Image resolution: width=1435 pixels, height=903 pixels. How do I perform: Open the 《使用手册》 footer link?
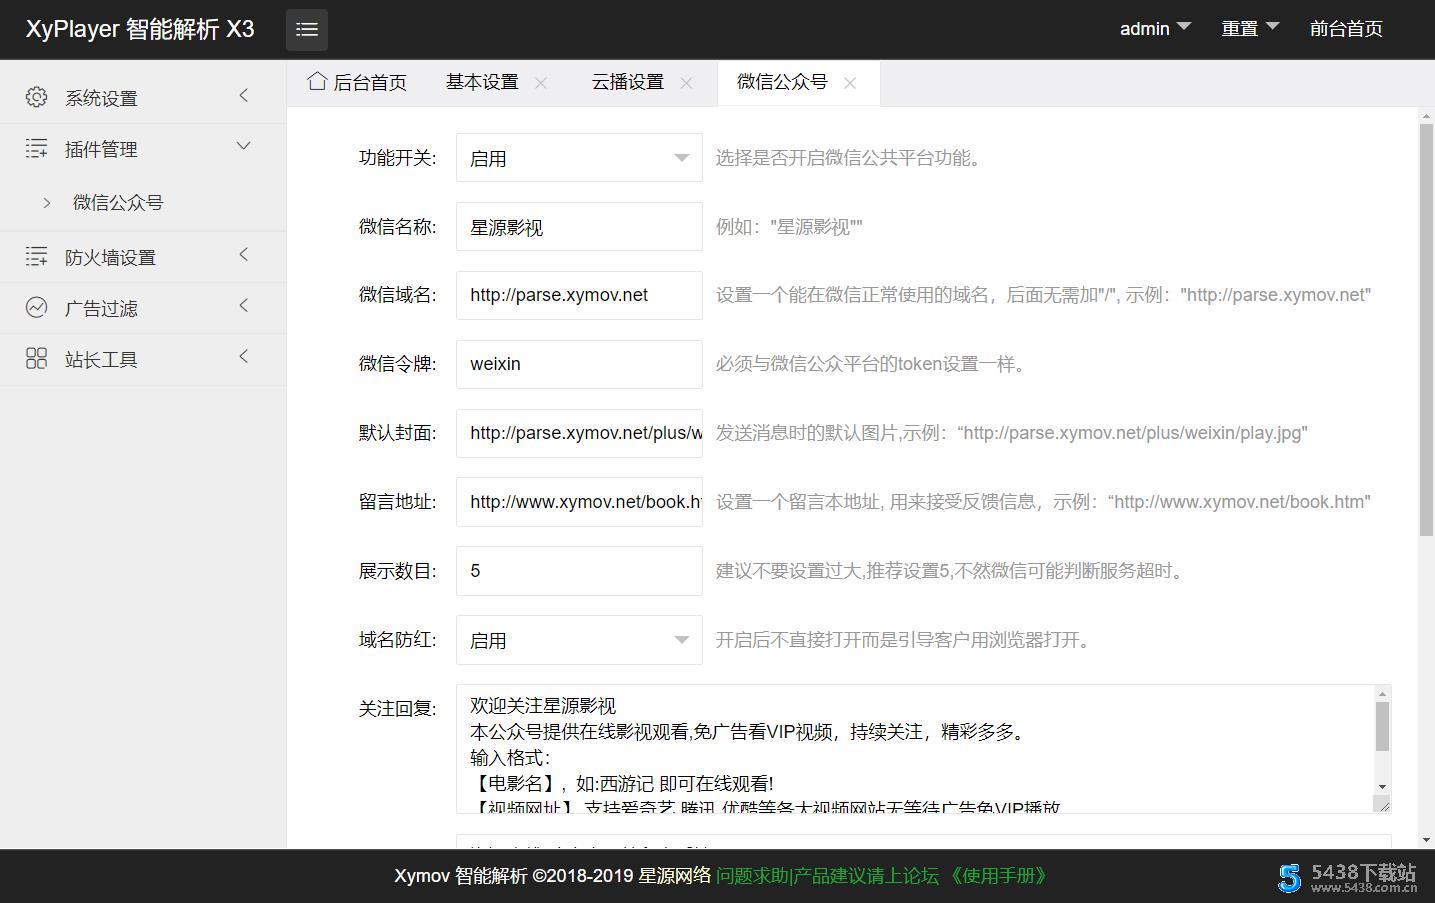[997, 876]
